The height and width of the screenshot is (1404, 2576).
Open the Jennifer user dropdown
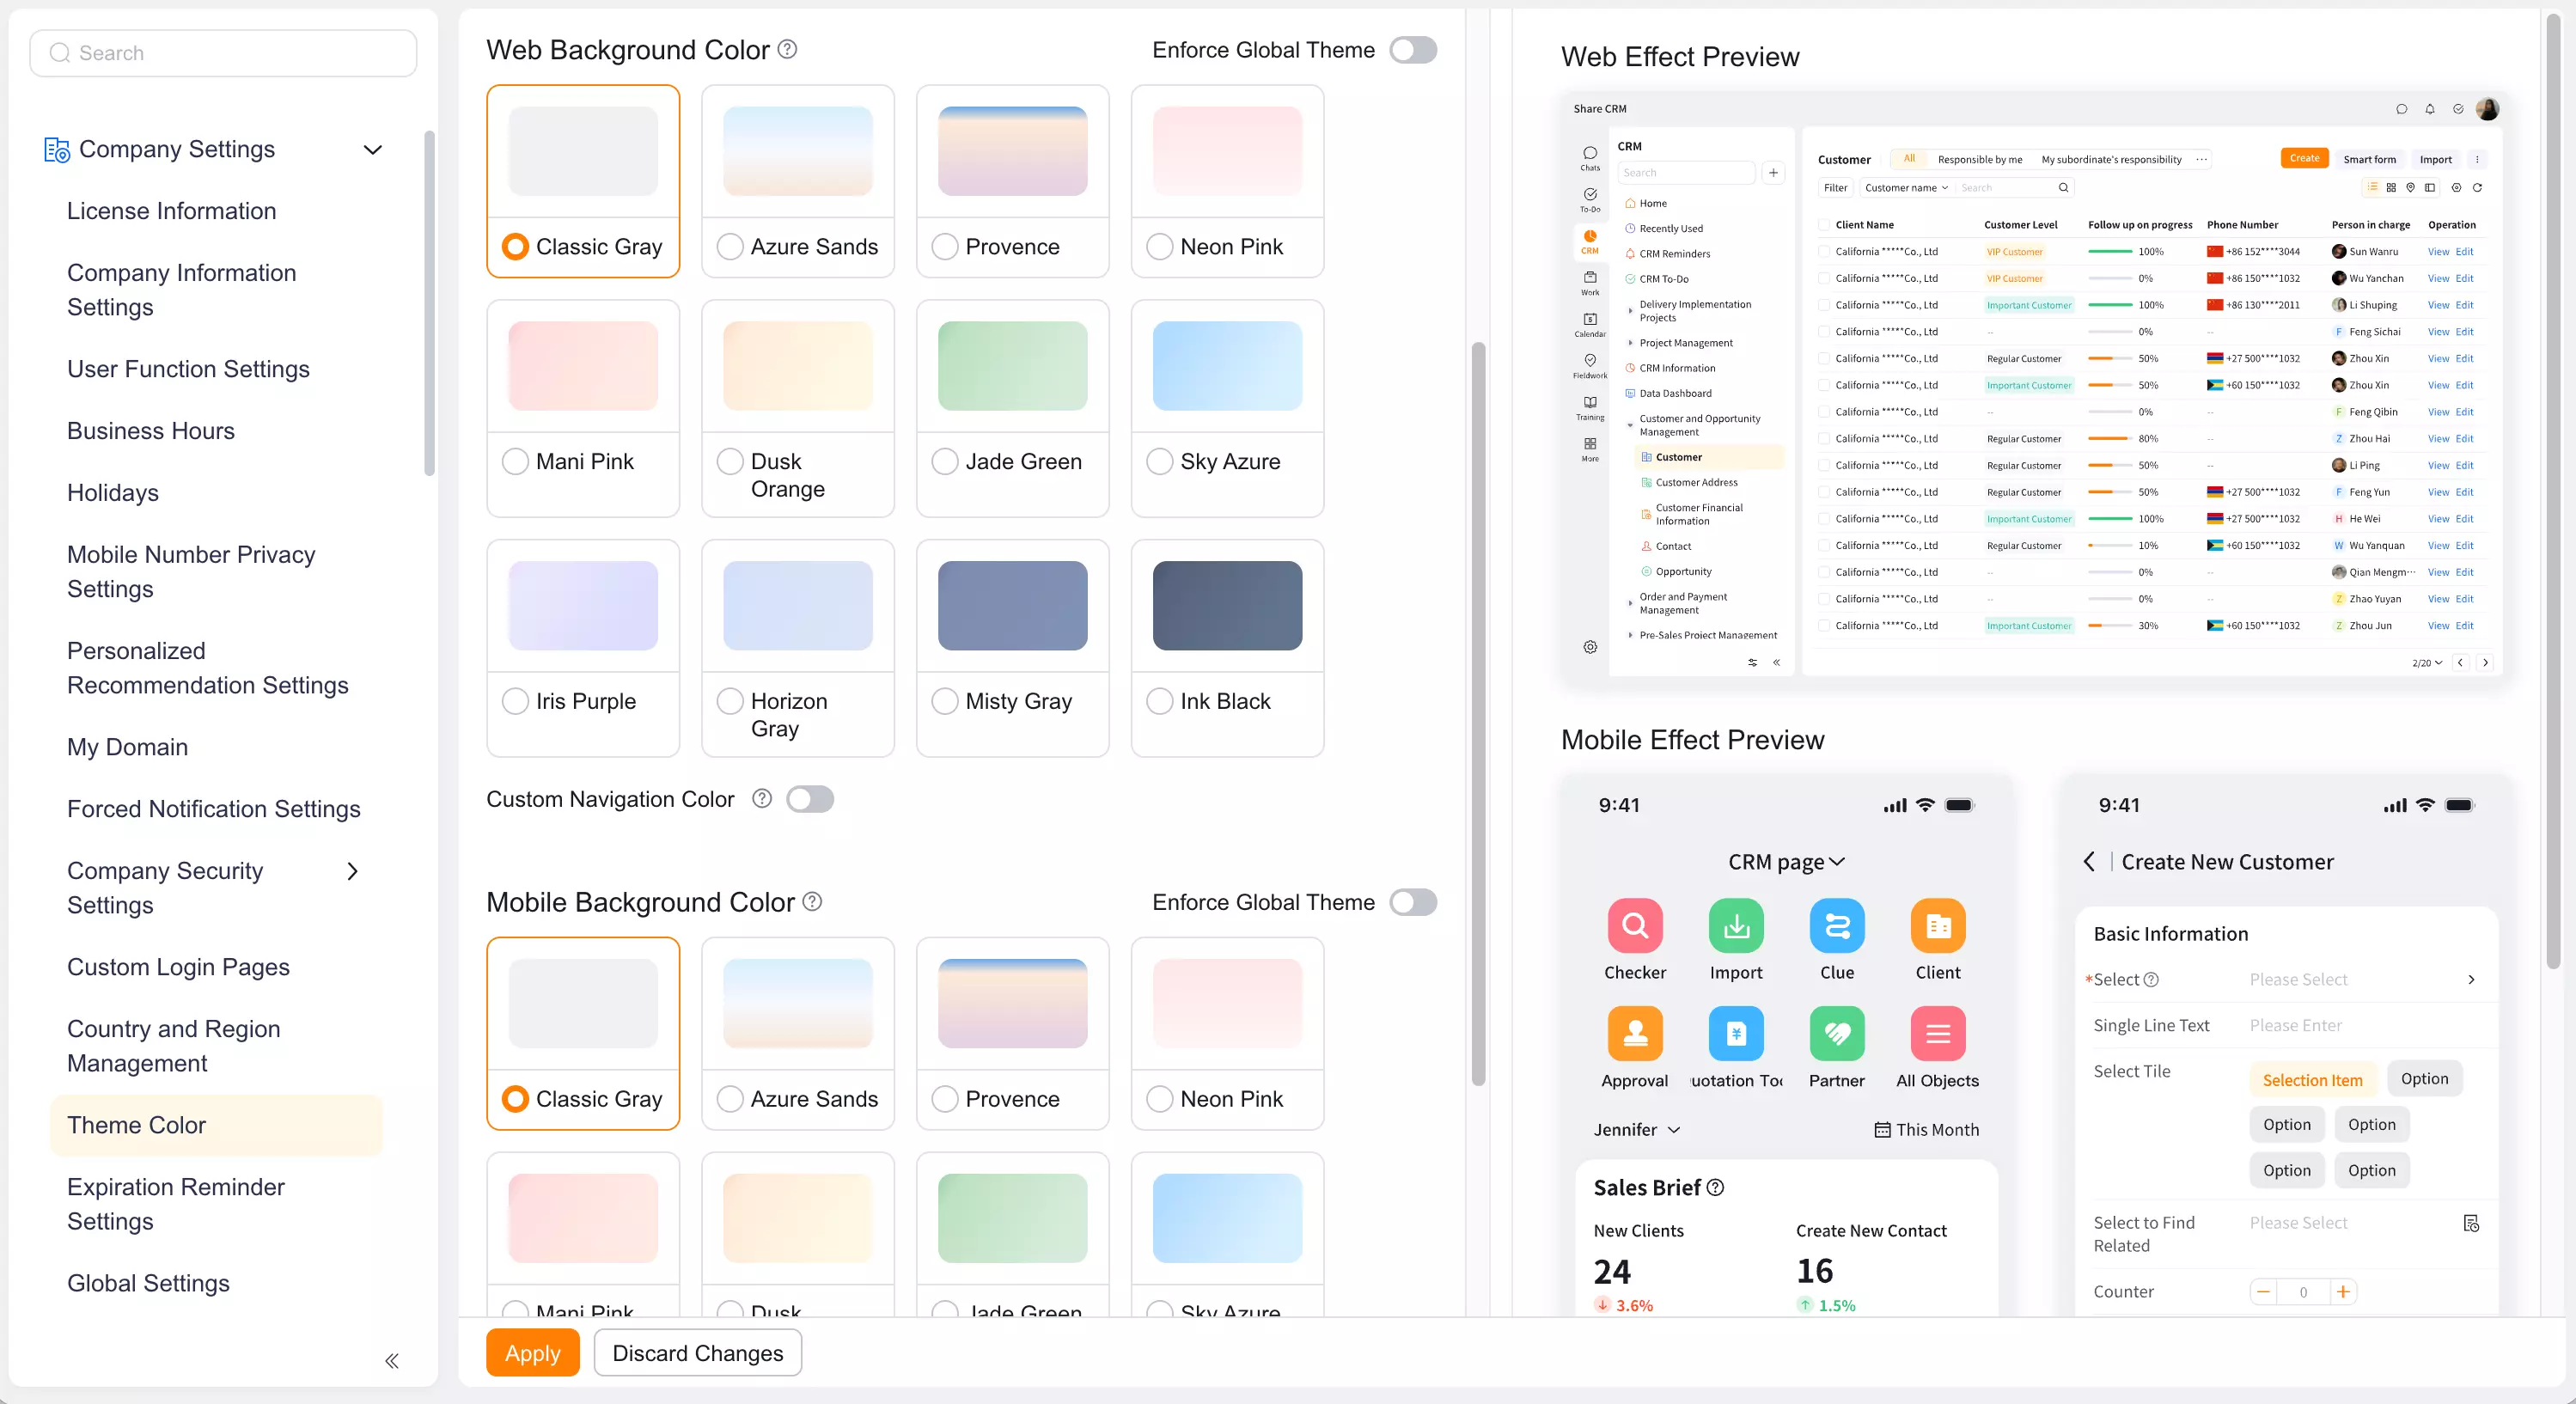(x=1636, y=1129)
